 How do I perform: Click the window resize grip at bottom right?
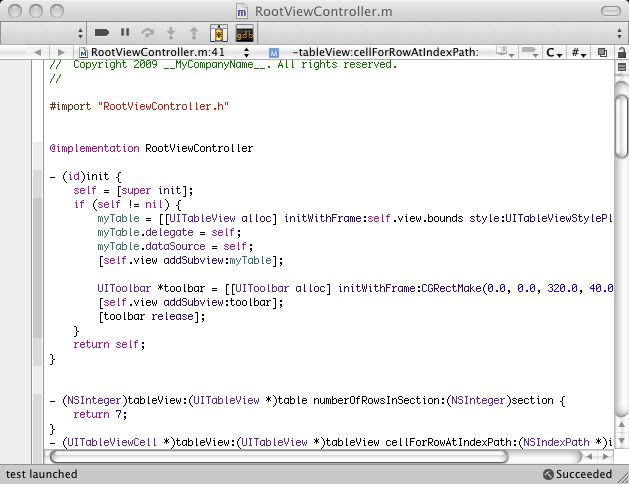(623, 477)
